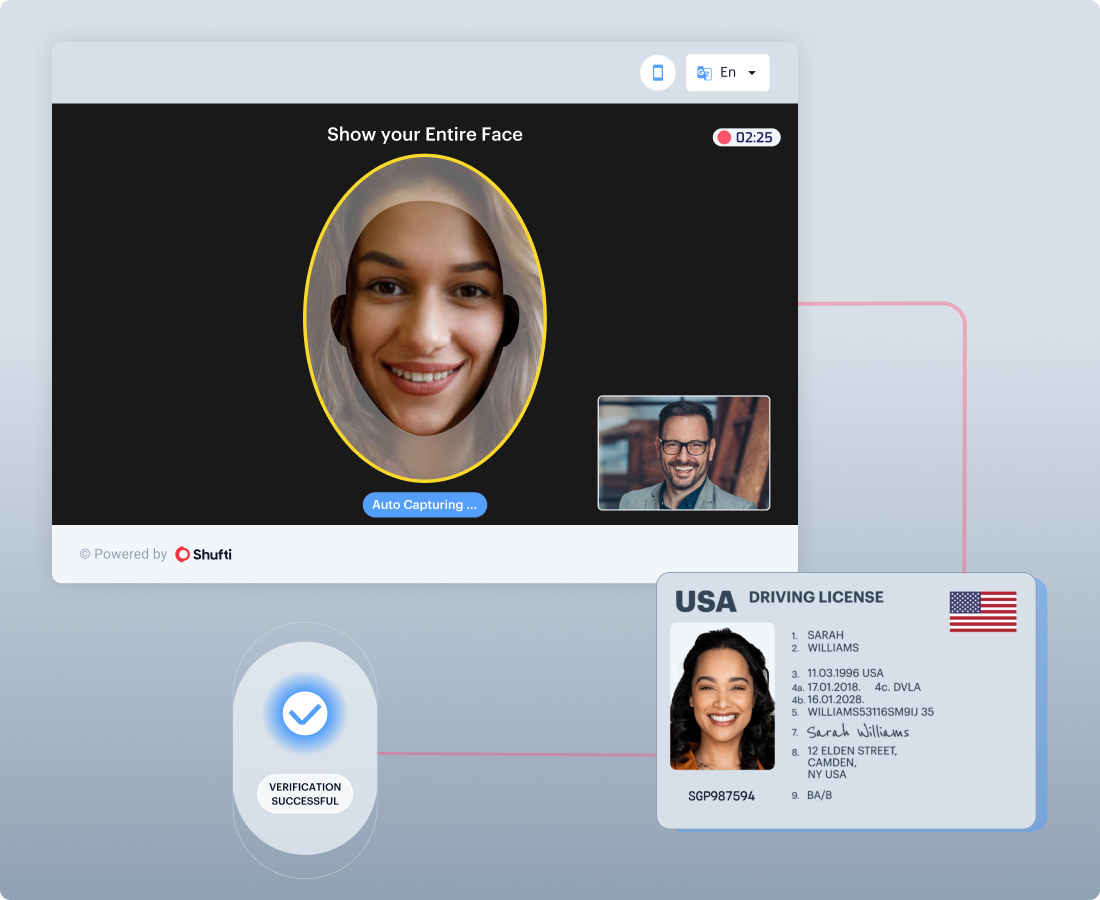Click the DRIVING LICENSE title text
The width and height of the screenshot is (1100, 900).
tap(816, 597)
